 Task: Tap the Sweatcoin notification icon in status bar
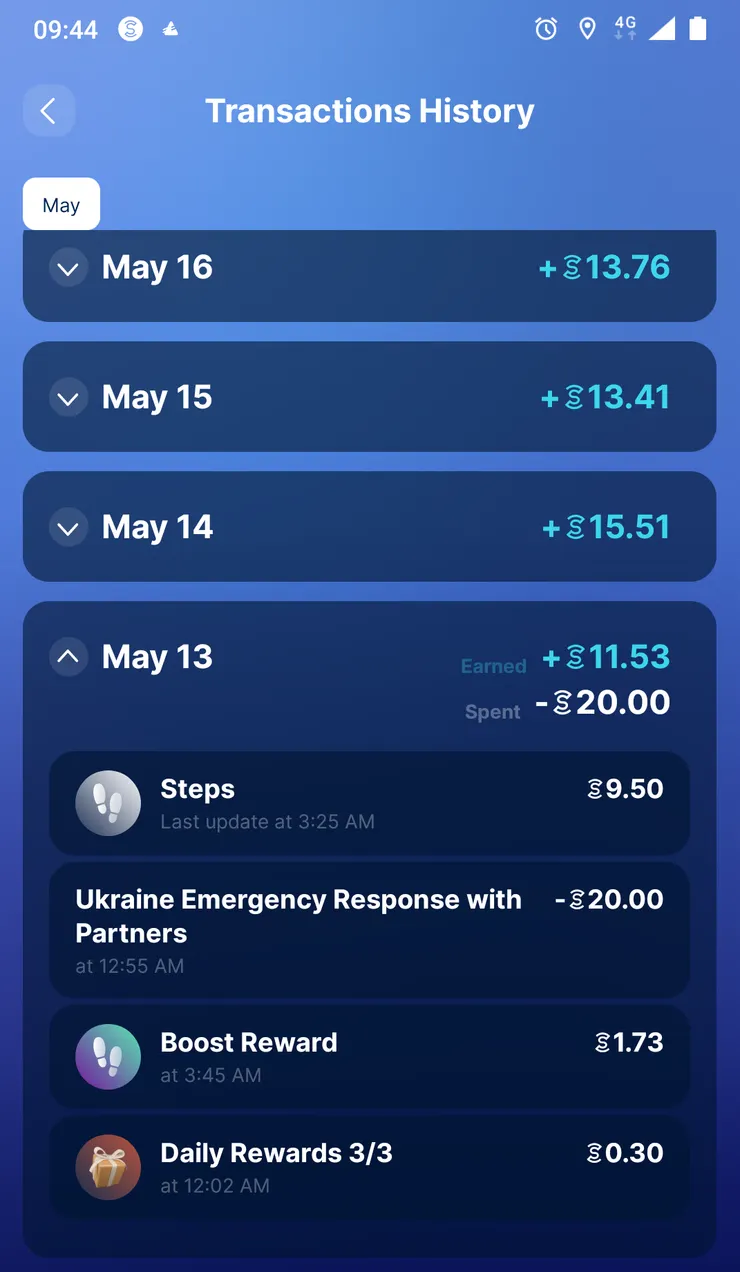[130, 29]
